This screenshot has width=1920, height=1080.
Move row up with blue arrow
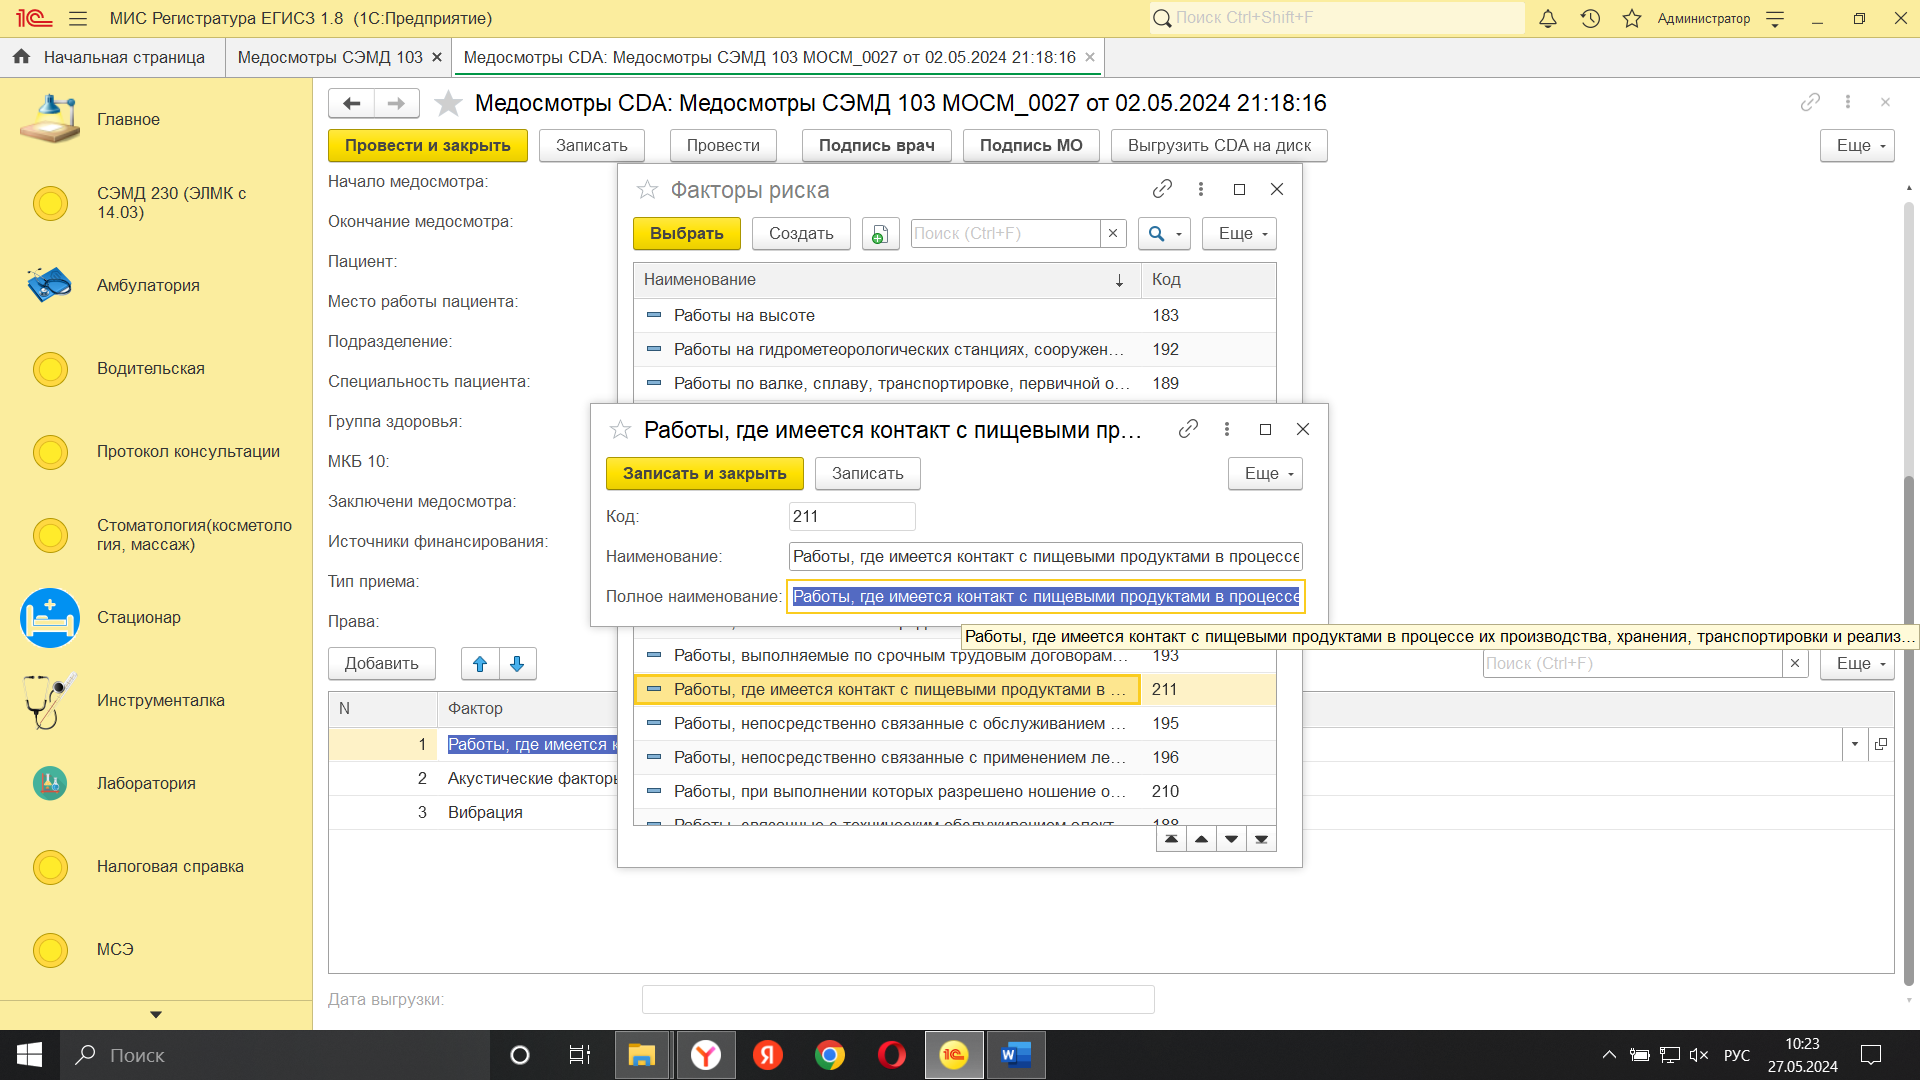point(480,664)
